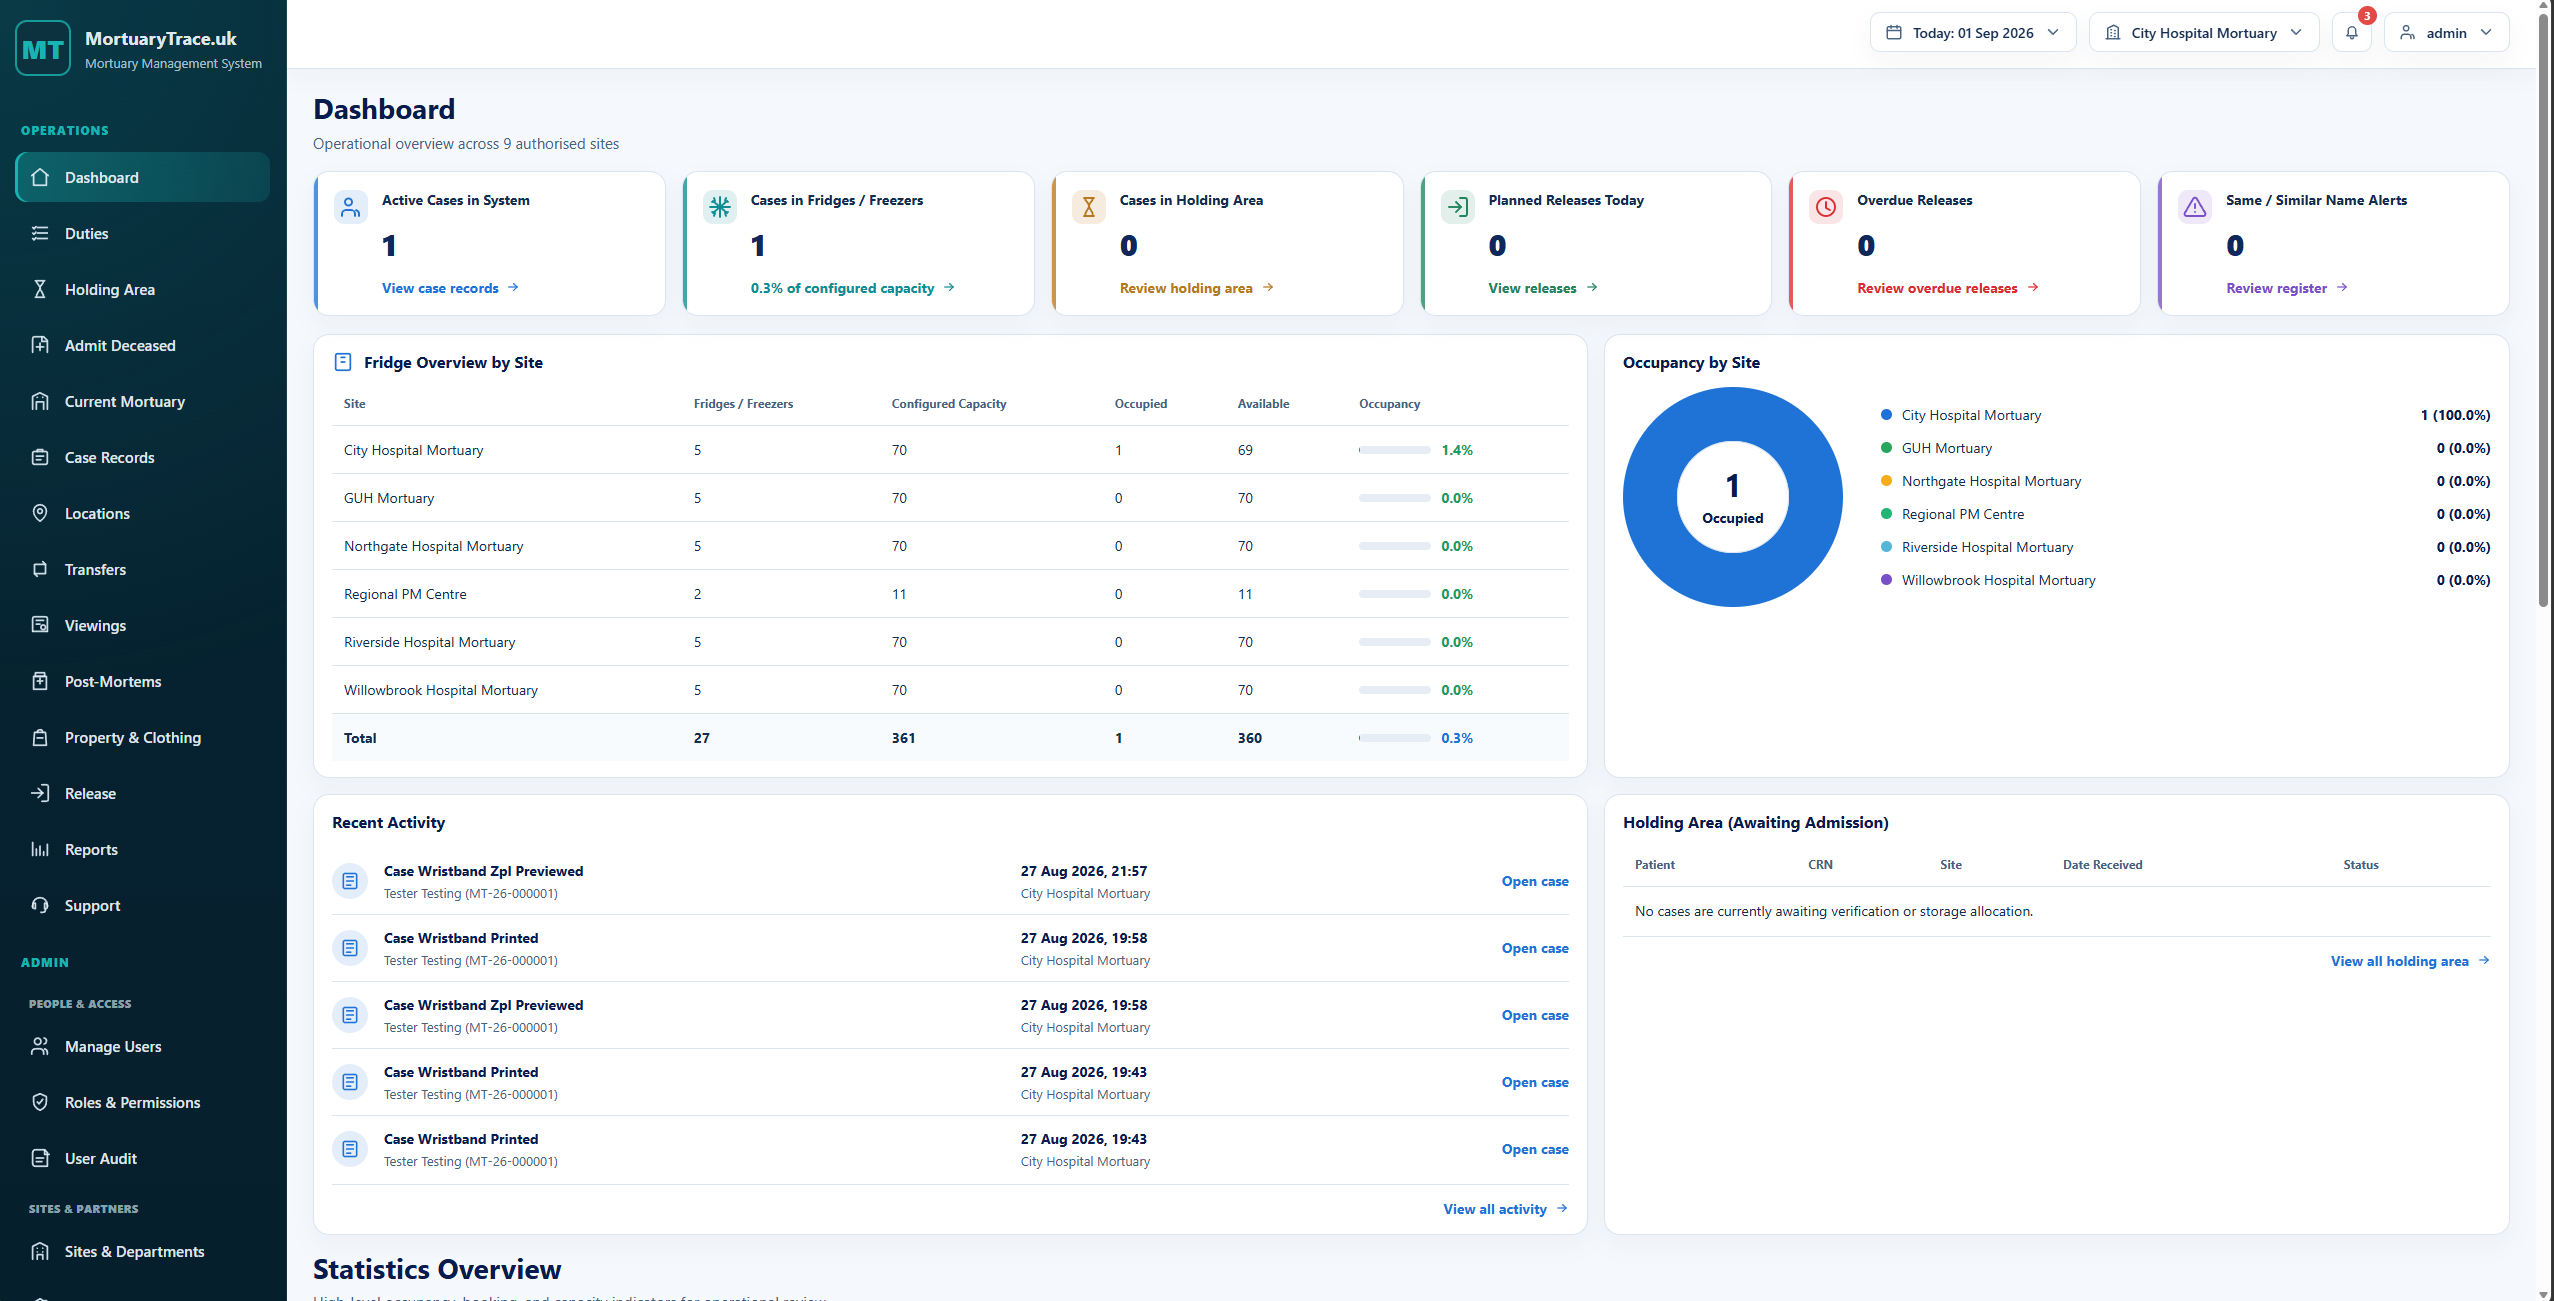This screenshot has height=1301, width=2554.
Task: Click the Post-Mortems sidebar icon
Action: (x=40, y=681)
